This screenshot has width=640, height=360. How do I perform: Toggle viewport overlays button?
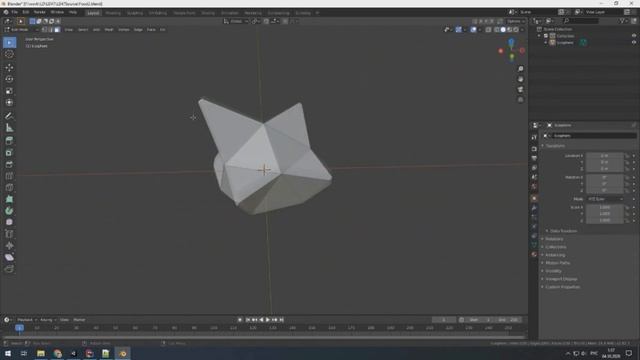click(x=473, y=29)
